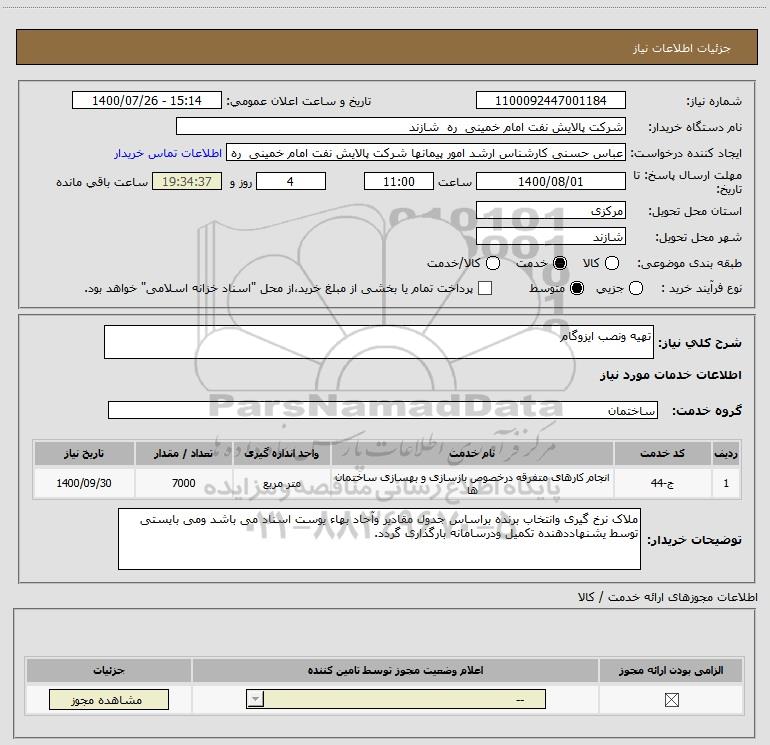The height and width of the screenshot is (745, 770).
Task: Click the service group field ساختمان
Action: click(x=383, y=410)
